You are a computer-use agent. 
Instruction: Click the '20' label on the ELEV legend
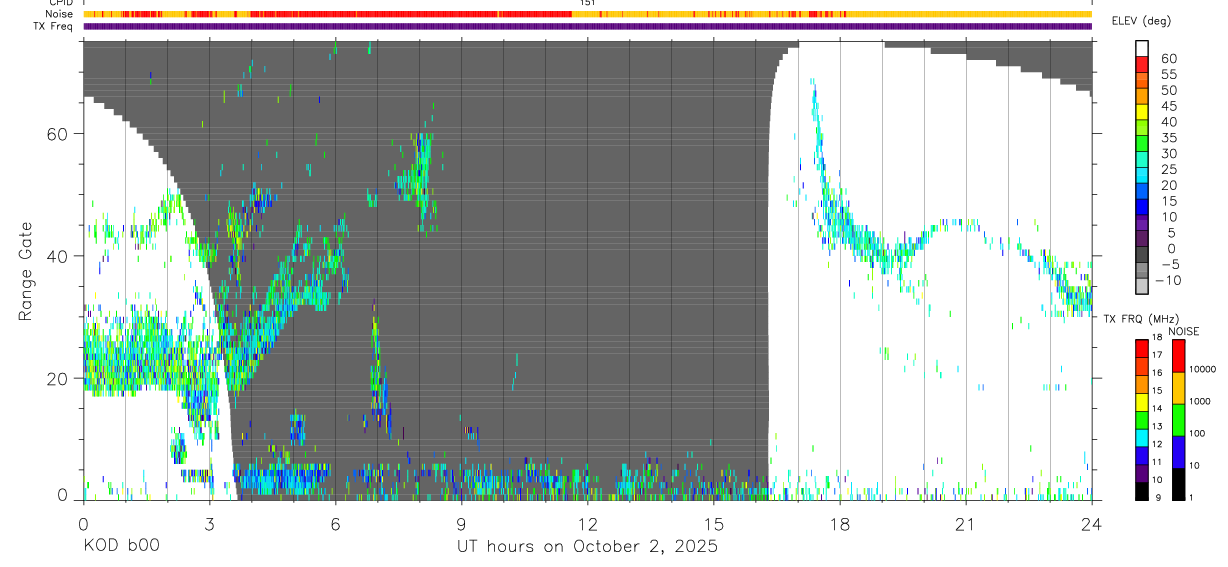(x=1168, y=185)
